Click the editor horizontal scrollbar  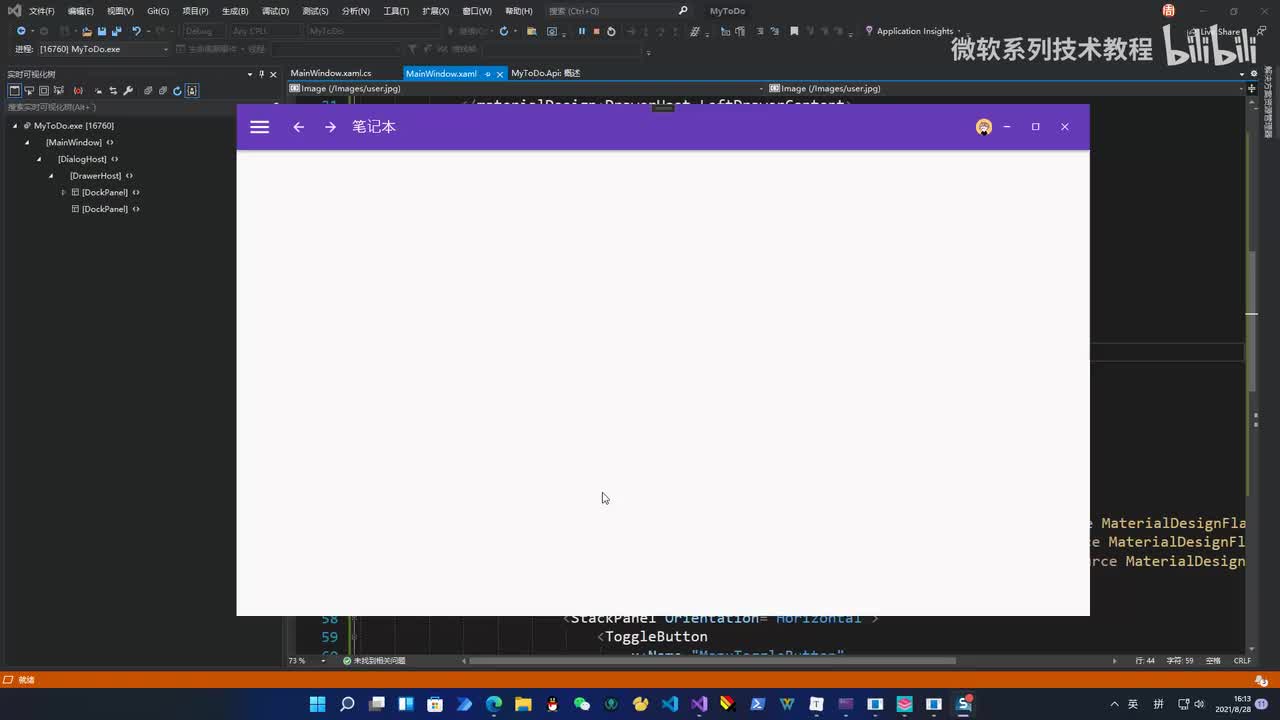[x=712, y=661]
